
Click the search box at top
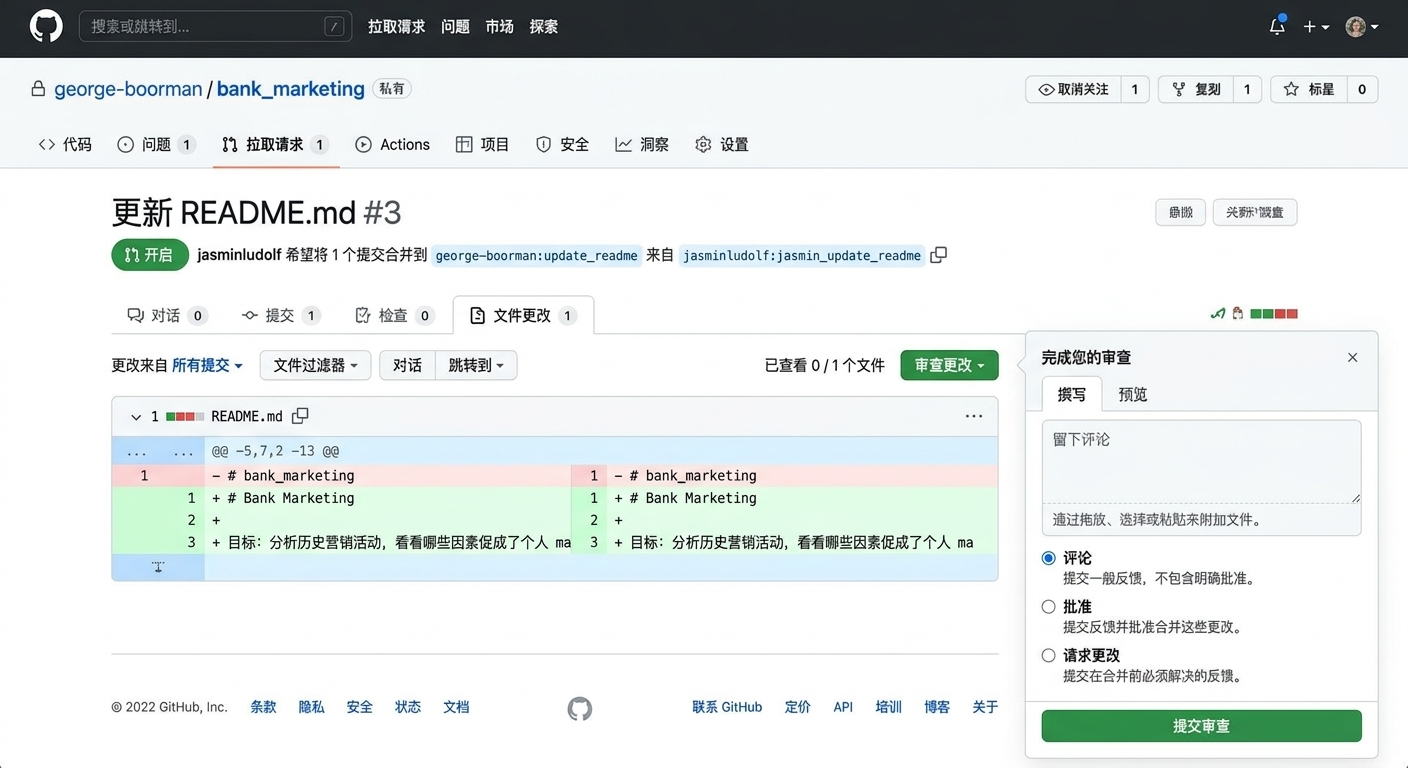(215, 26)
